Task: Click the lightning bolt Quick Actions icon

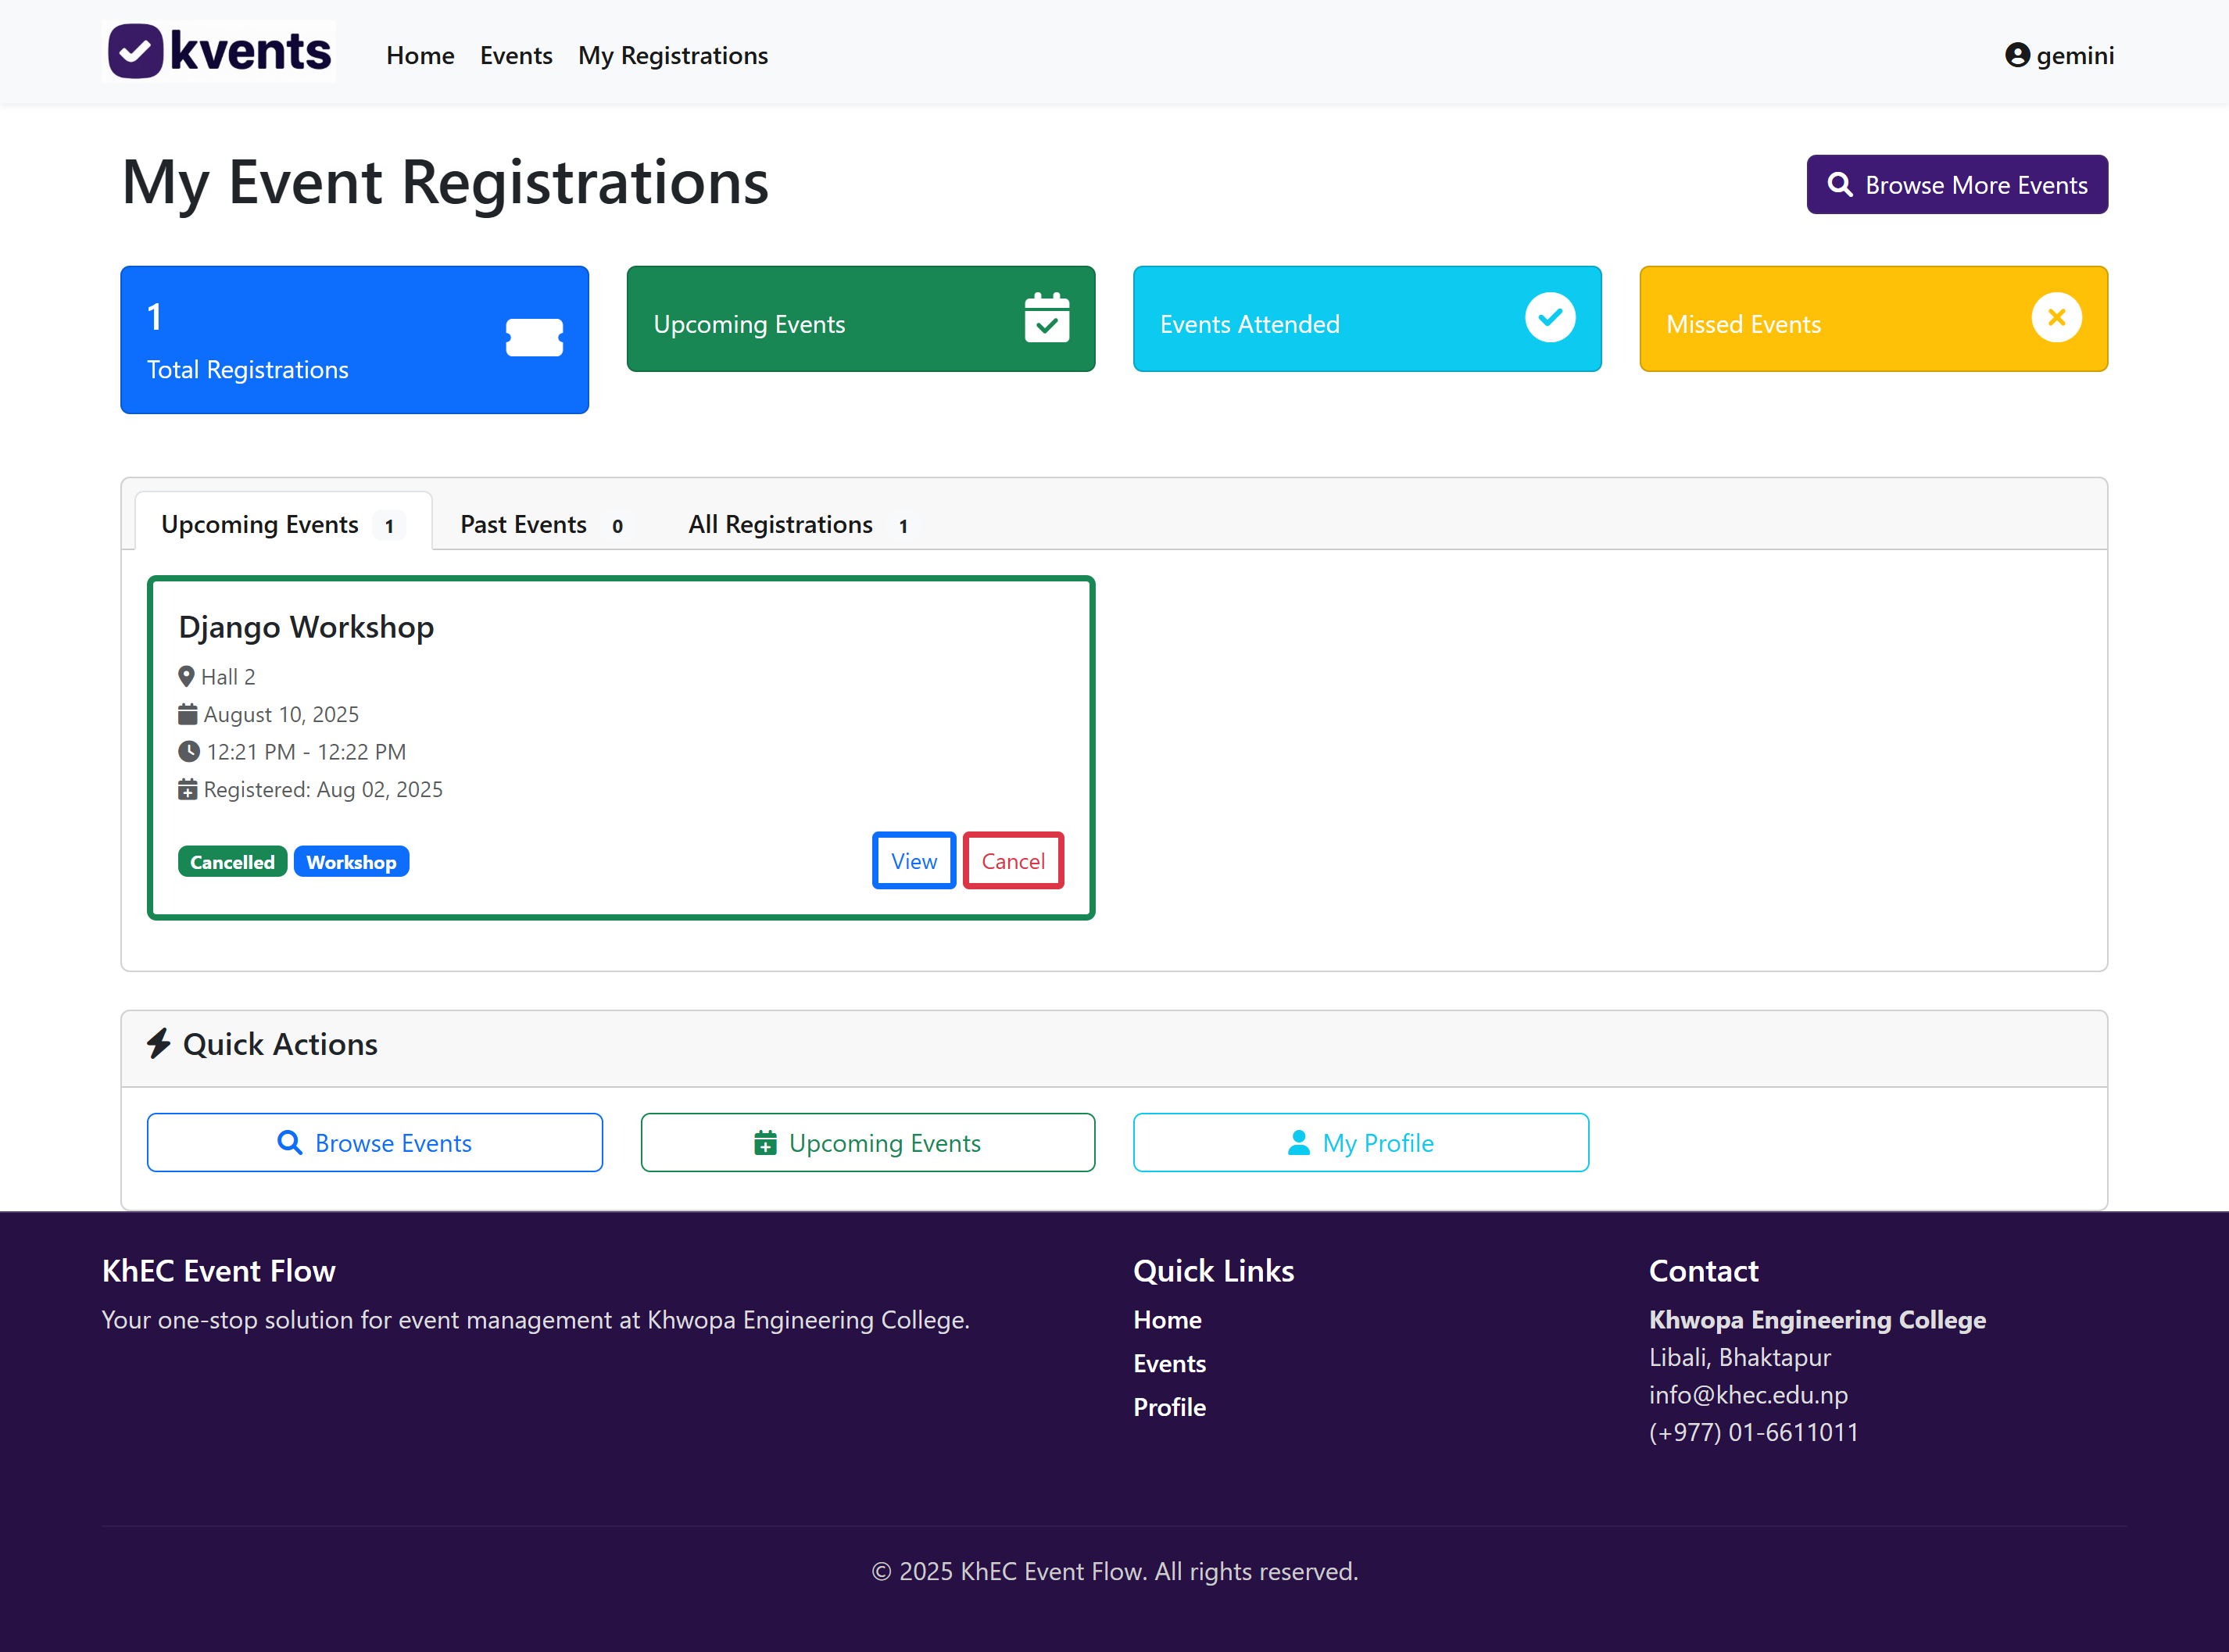Action: [x=159, y=1043]
